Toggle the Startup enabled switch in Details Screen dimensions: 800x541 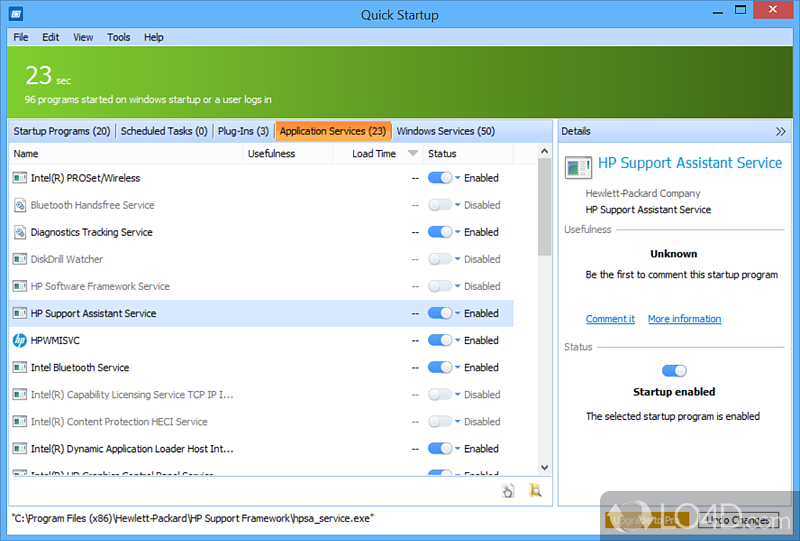[x=674, y=371]
